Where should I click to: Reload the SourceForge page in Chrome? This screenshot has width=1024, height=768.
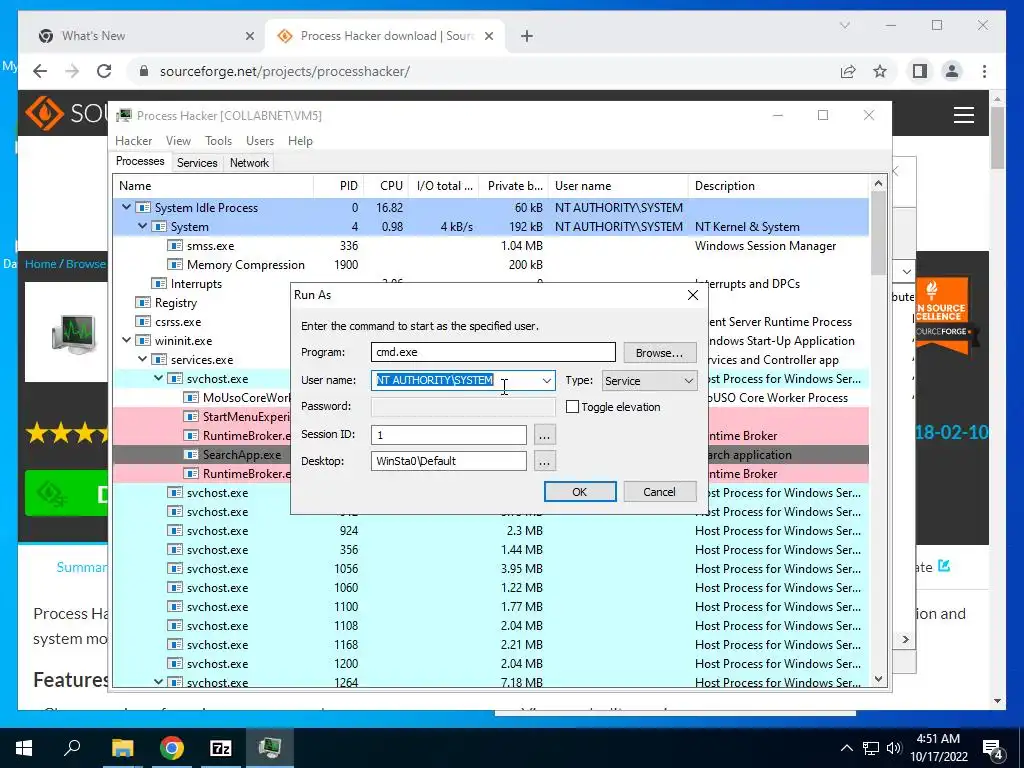(x=104, y=71)
